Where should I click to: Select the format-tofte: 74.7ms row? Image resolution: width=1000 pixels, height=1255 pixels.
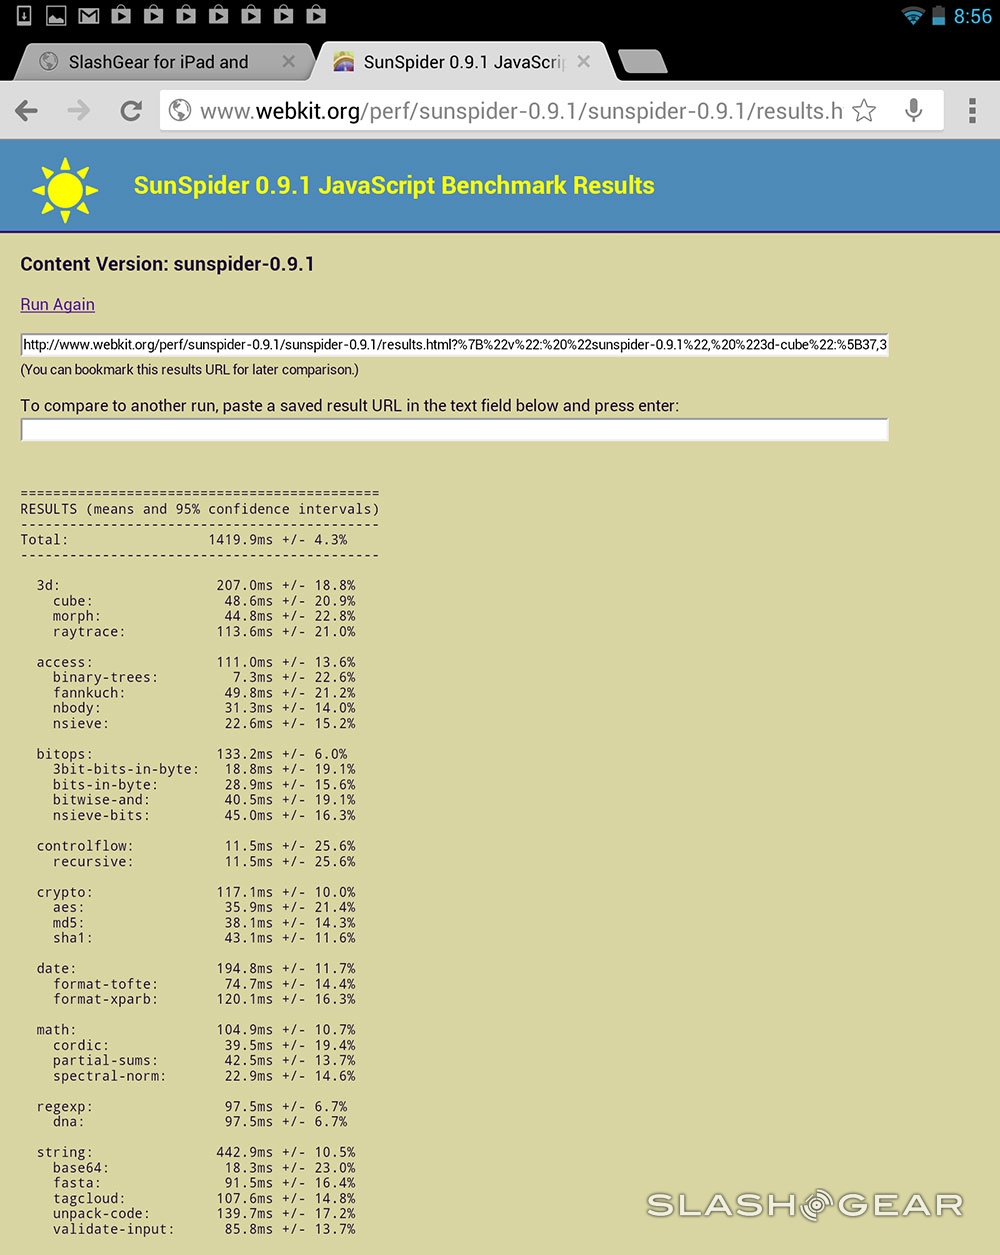pyautogui.click(x=204, y=984)
